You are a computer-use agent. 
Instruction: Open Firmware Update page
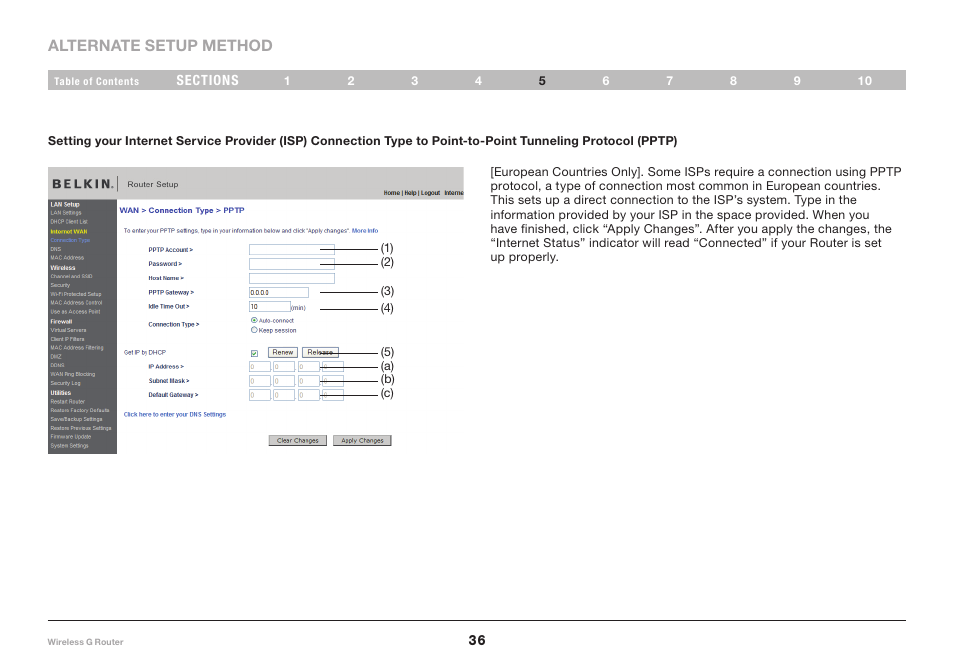click(x=71, y=437)
